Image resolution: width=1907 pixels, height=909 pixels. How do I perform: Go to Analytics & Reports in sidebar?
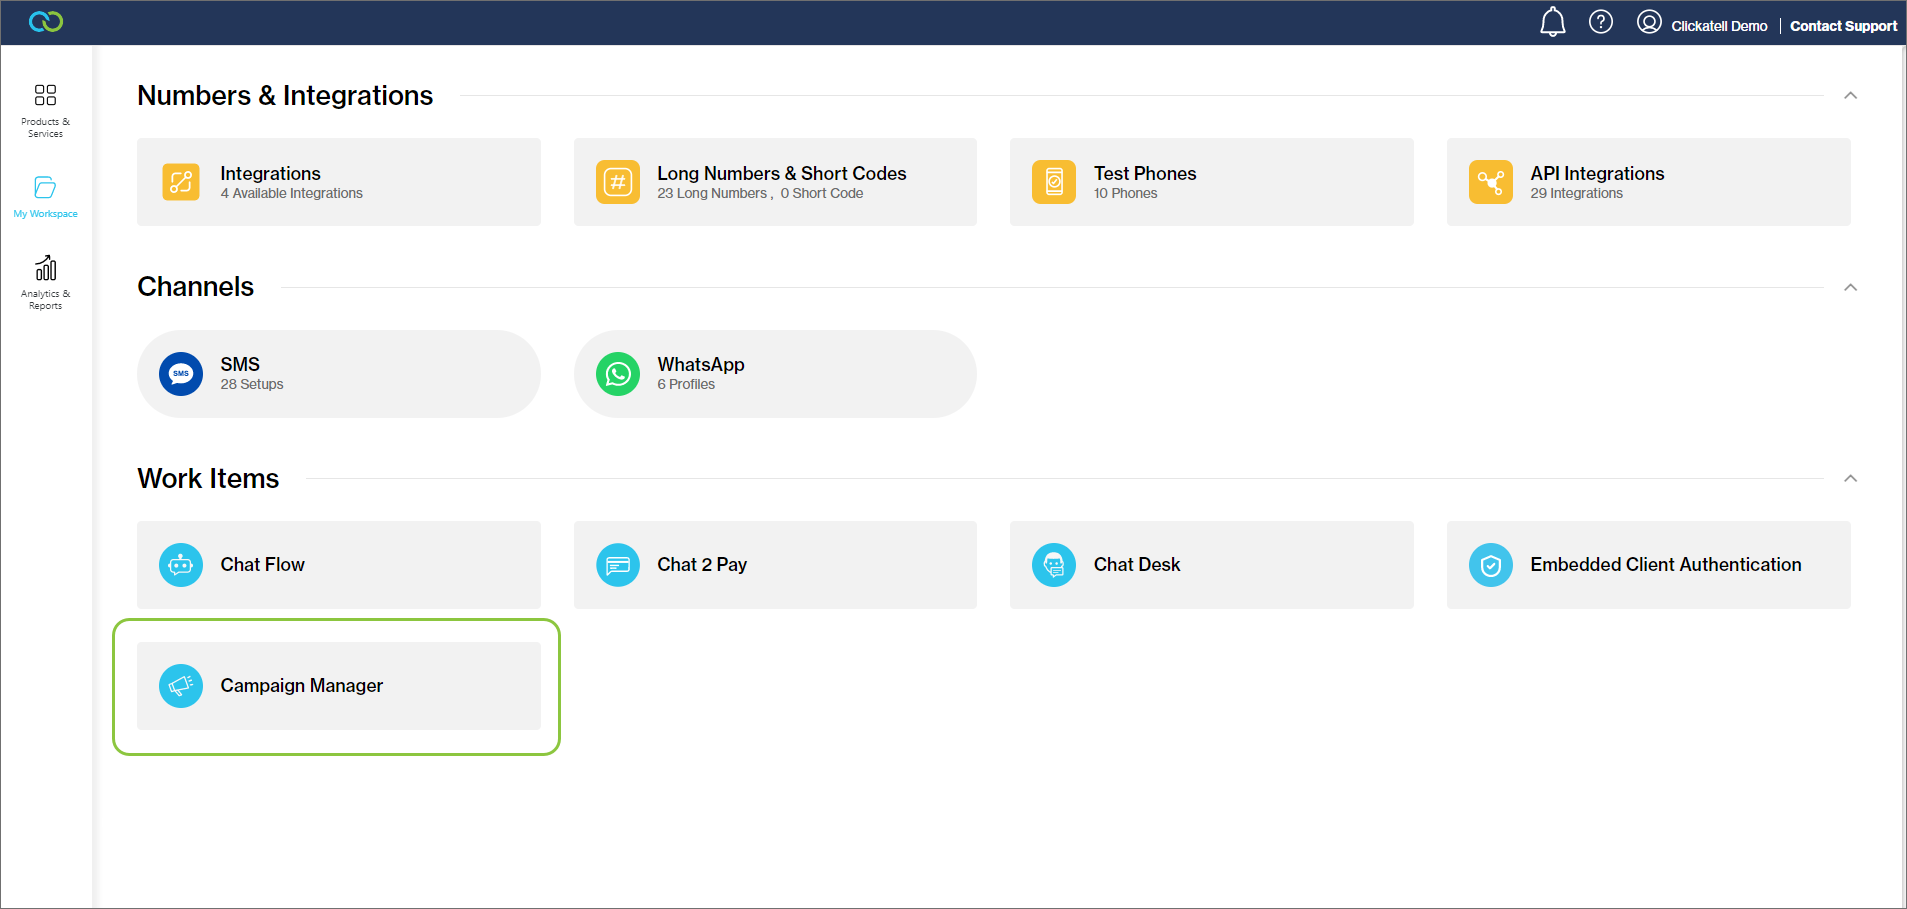pos(46,282)
